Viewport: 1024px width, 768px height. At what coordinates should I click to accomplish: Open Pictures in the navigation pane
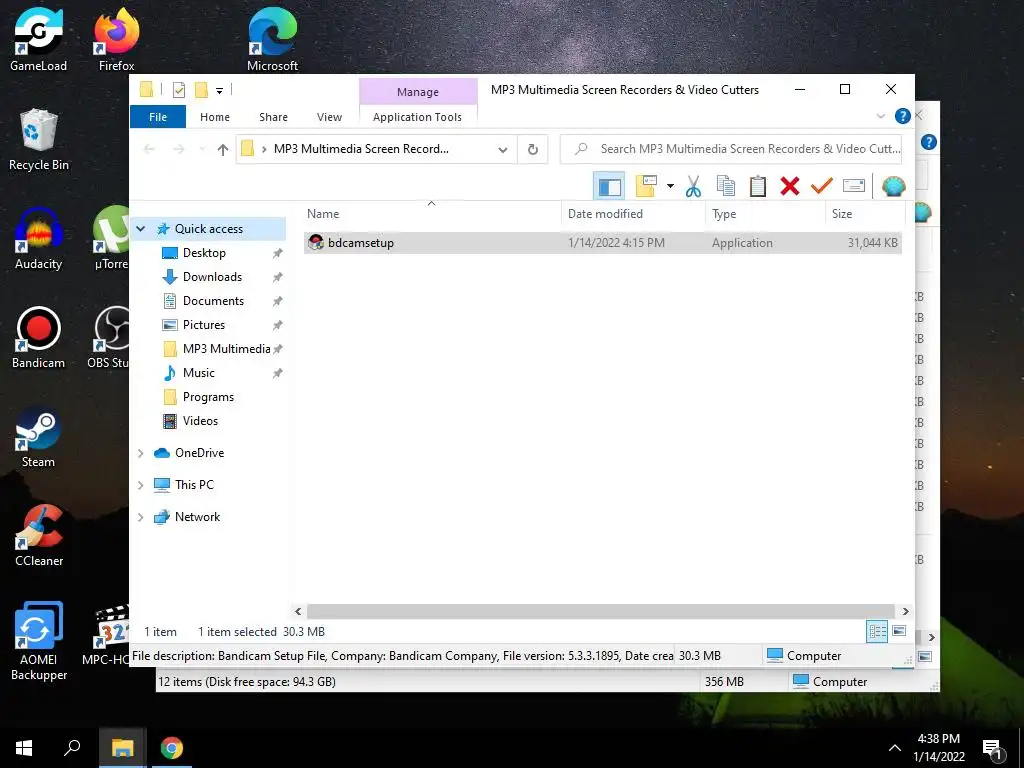pos(204,325)
